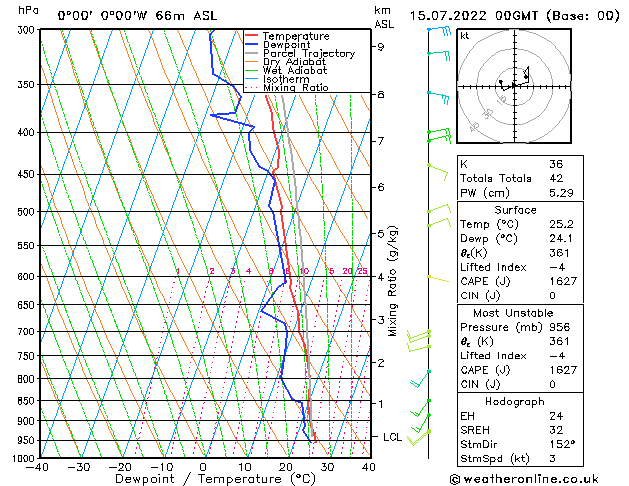Click the 'LCL' level marker label
The width and height of the screenshot is (629, 486).
(x=392, y=437)
